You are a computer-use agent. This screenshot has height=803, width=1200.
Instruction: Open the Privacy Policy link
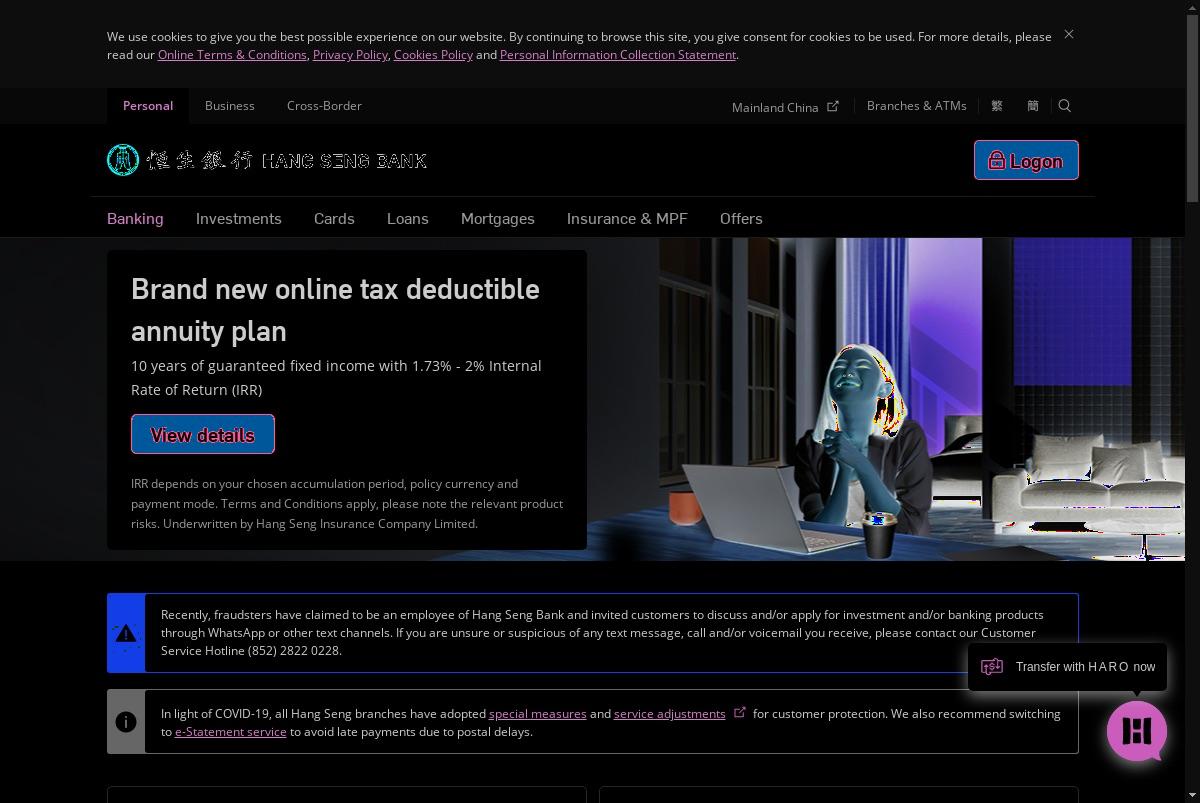[350, 55]
